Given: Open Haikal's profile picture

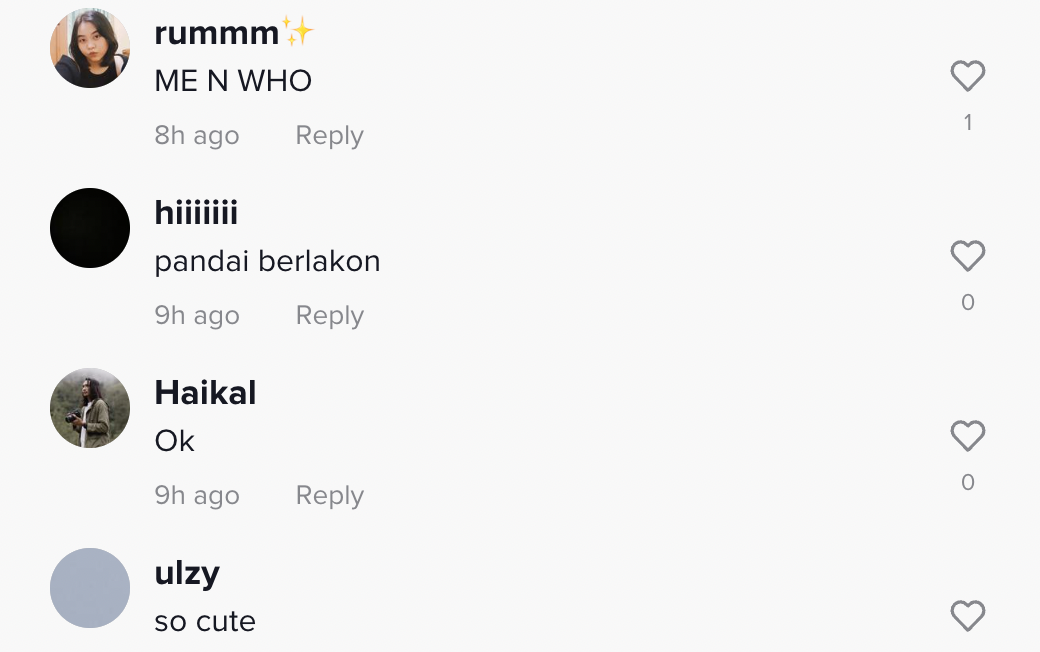Looking at the screenshot, I should coord(90,408).
